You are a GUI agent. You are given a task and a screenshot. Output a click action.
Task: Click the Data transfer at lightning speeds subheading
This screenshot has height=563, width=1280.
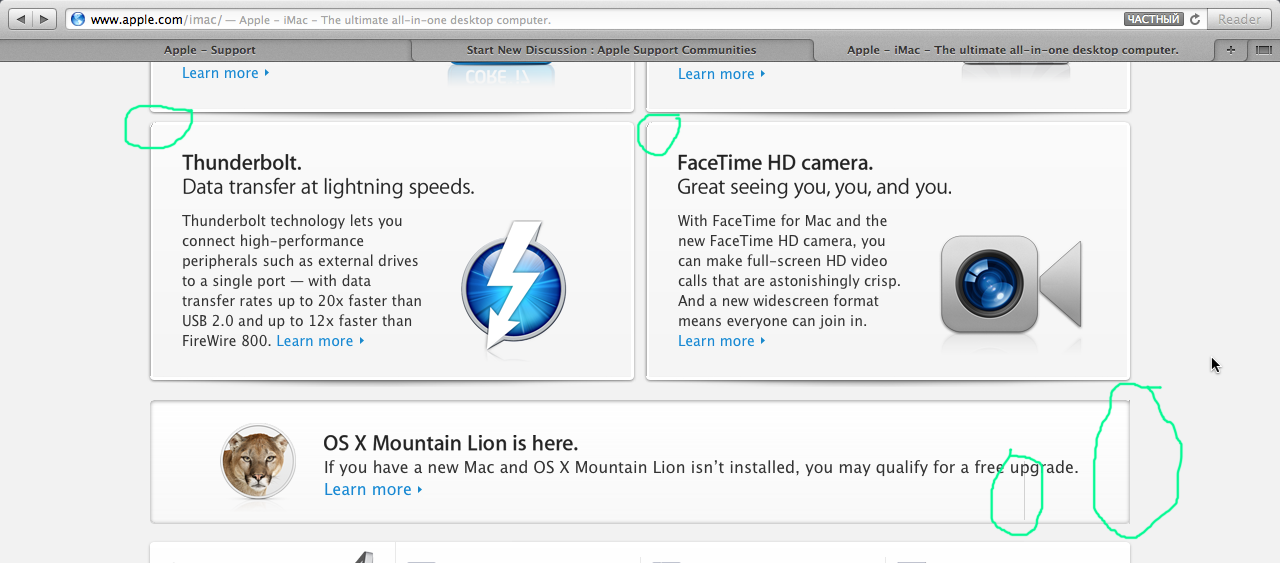(x=328, y=187)
